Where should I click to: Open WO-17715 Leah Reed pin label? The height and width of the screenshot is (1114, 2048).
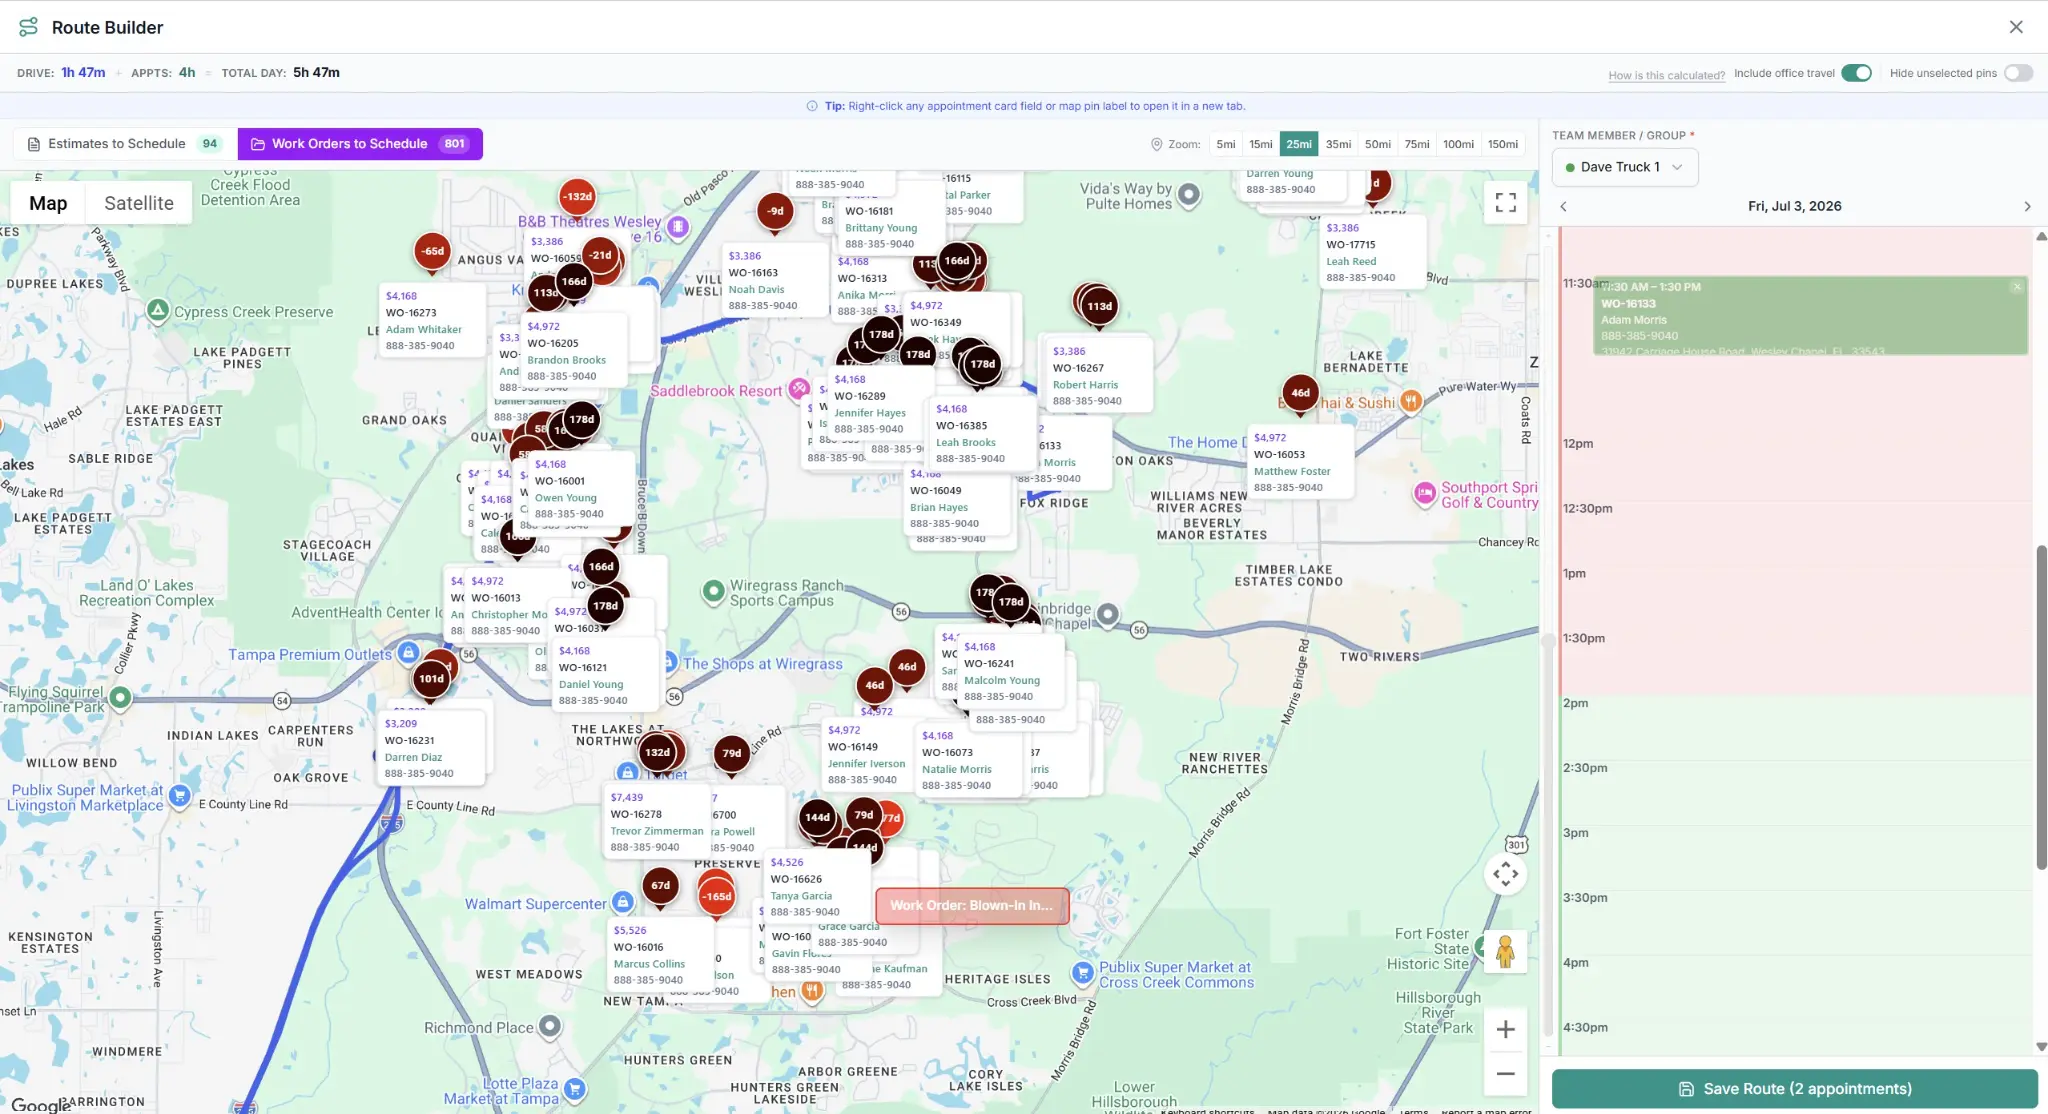1374,252
